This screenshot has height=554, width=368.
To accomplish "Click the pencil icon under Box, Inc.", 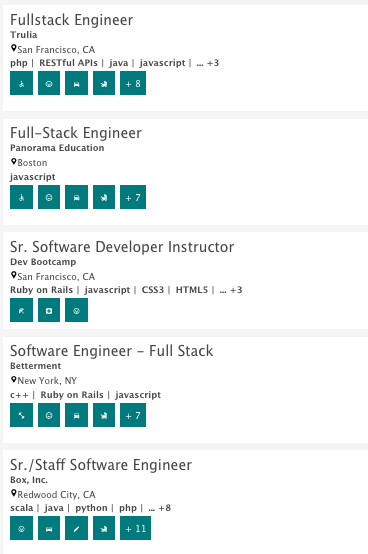I will point(76,528).
